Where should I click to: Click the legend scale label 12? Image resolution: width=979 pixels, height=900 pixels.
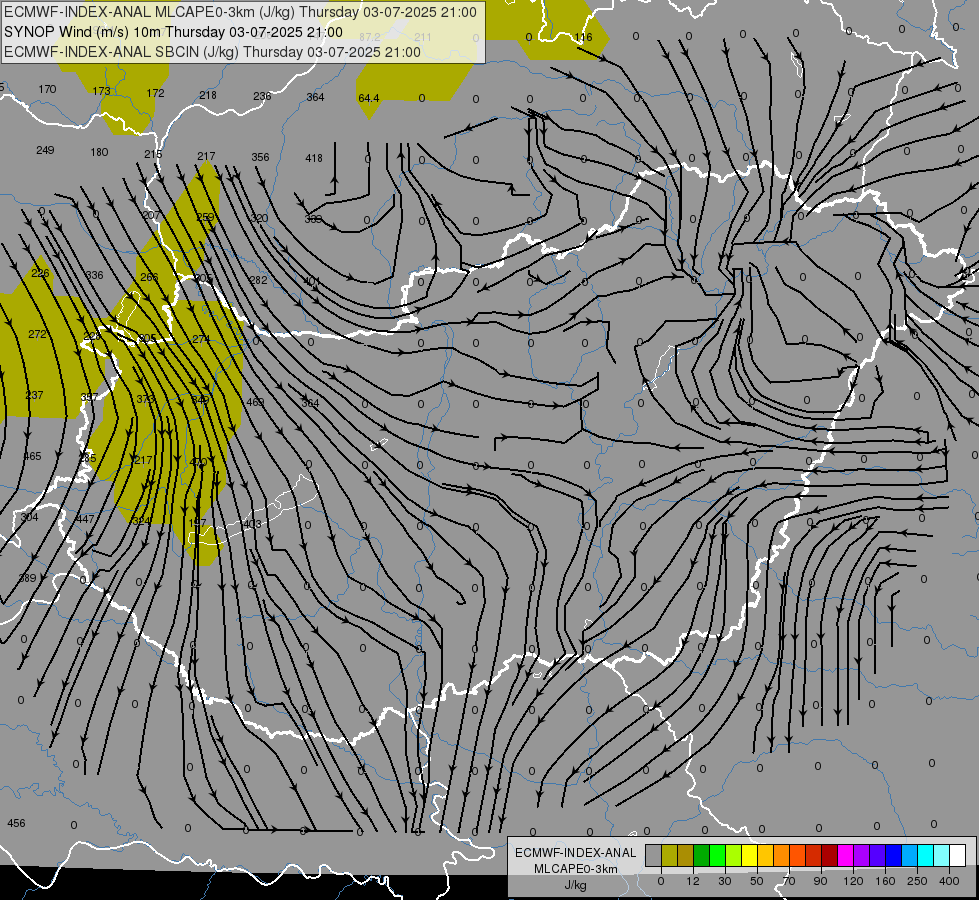(x=693, y=881)
